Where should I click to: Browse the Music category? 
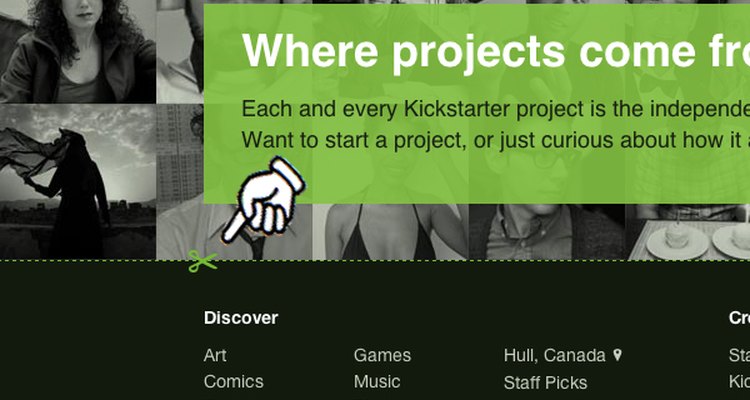point(377,382)
